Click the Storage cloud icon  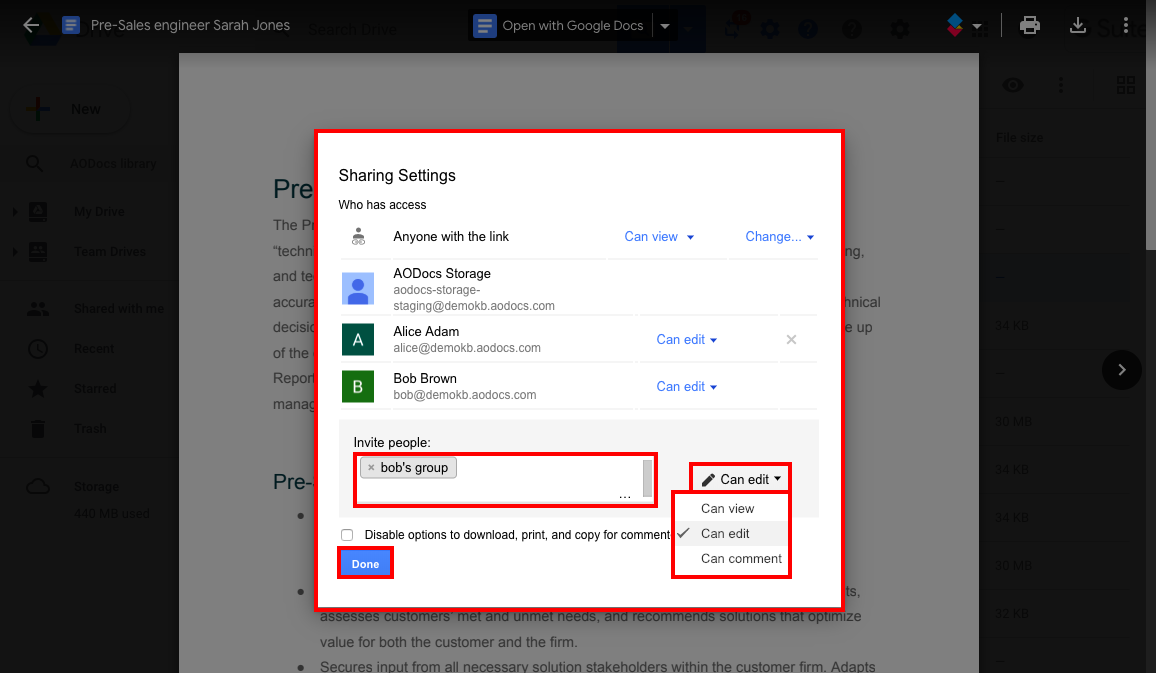(x=38, y=487)
